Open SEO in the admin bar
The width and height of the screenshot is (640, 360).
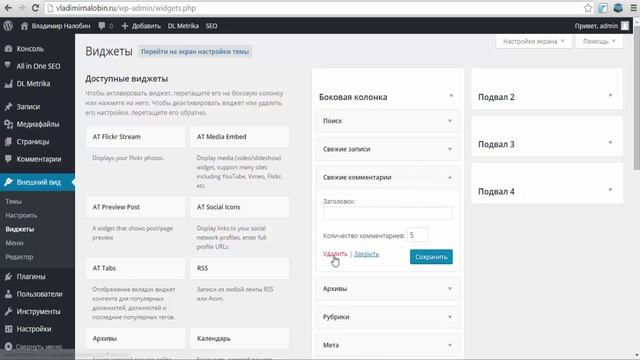pyautogui.click(x=211, y=26)
